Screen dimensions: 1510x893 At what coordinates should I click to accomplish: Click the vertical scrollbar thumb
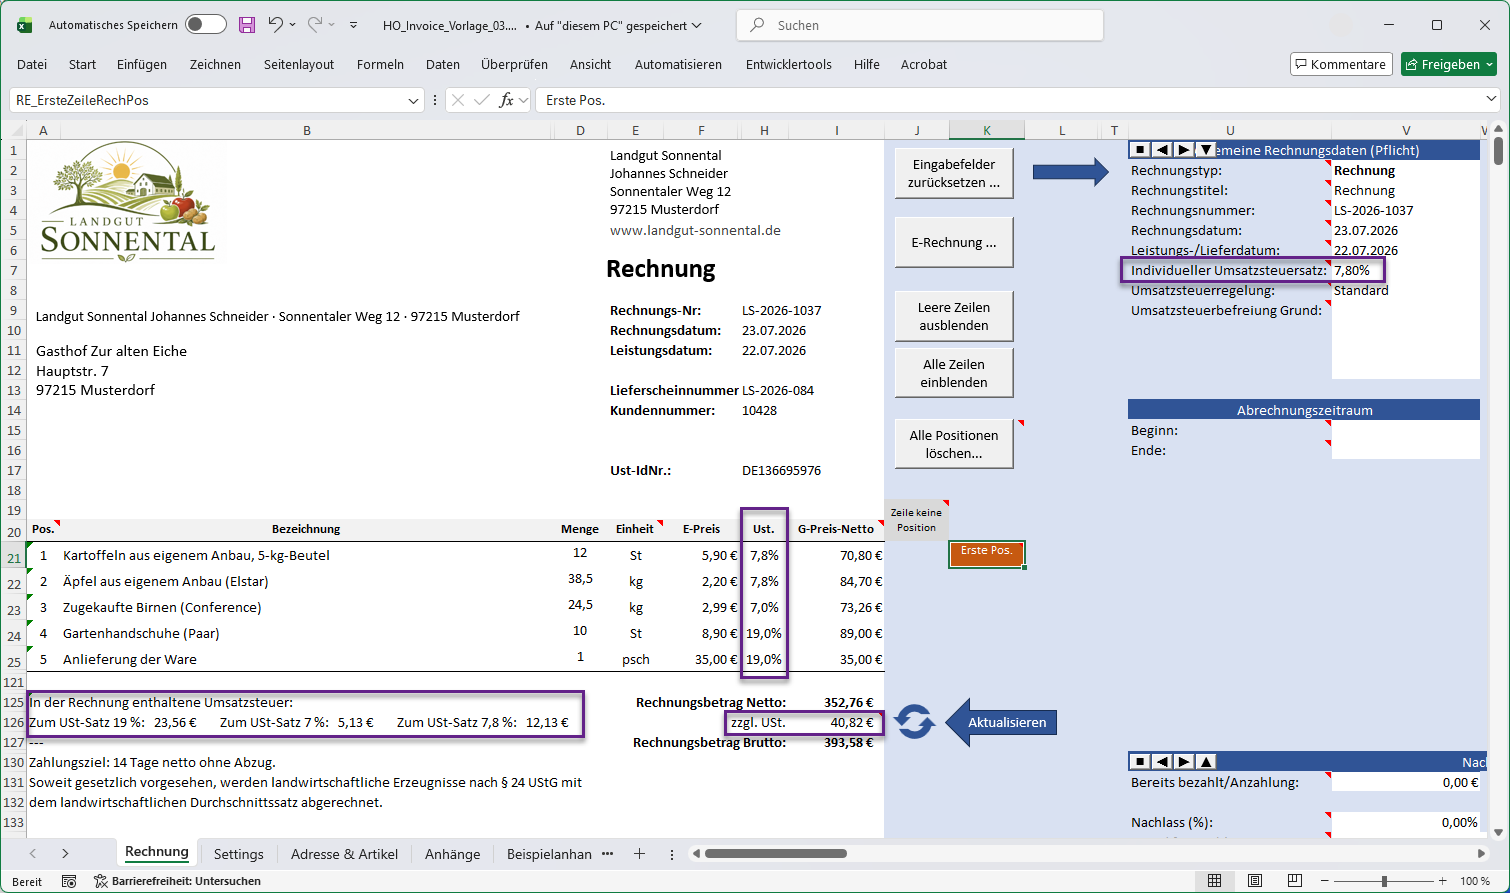point(1498,150)
